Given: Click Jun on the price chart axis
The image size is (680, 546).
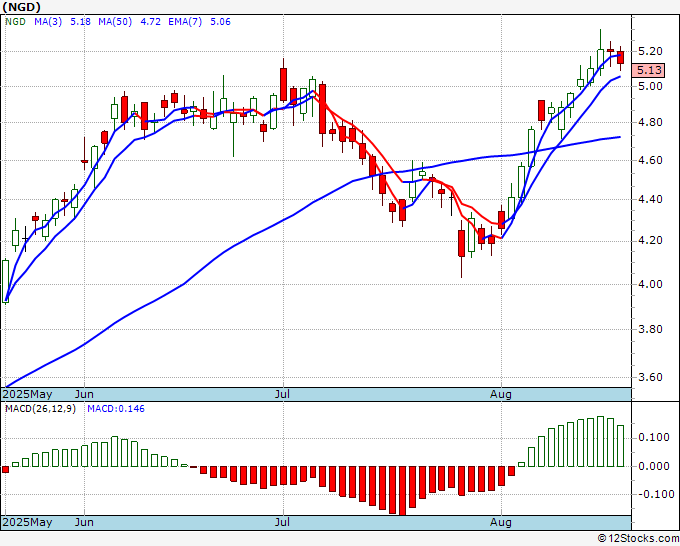Looking at the screenshot, I should click(84, 394).
